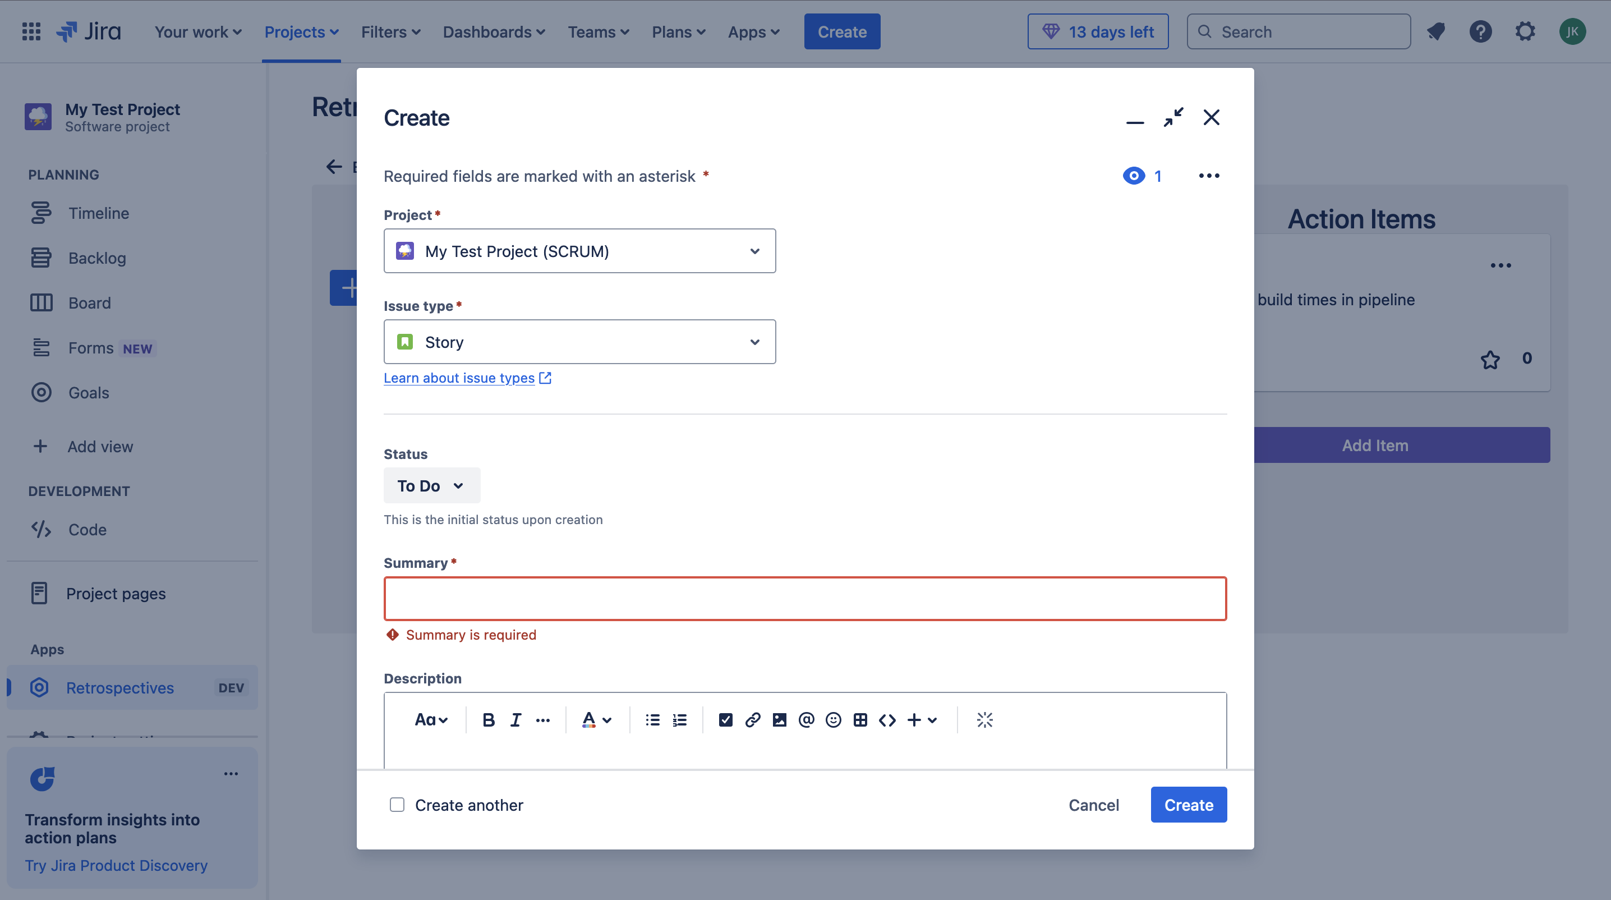Open the Projects menu

pyautogui.click(x=301, y=31)
